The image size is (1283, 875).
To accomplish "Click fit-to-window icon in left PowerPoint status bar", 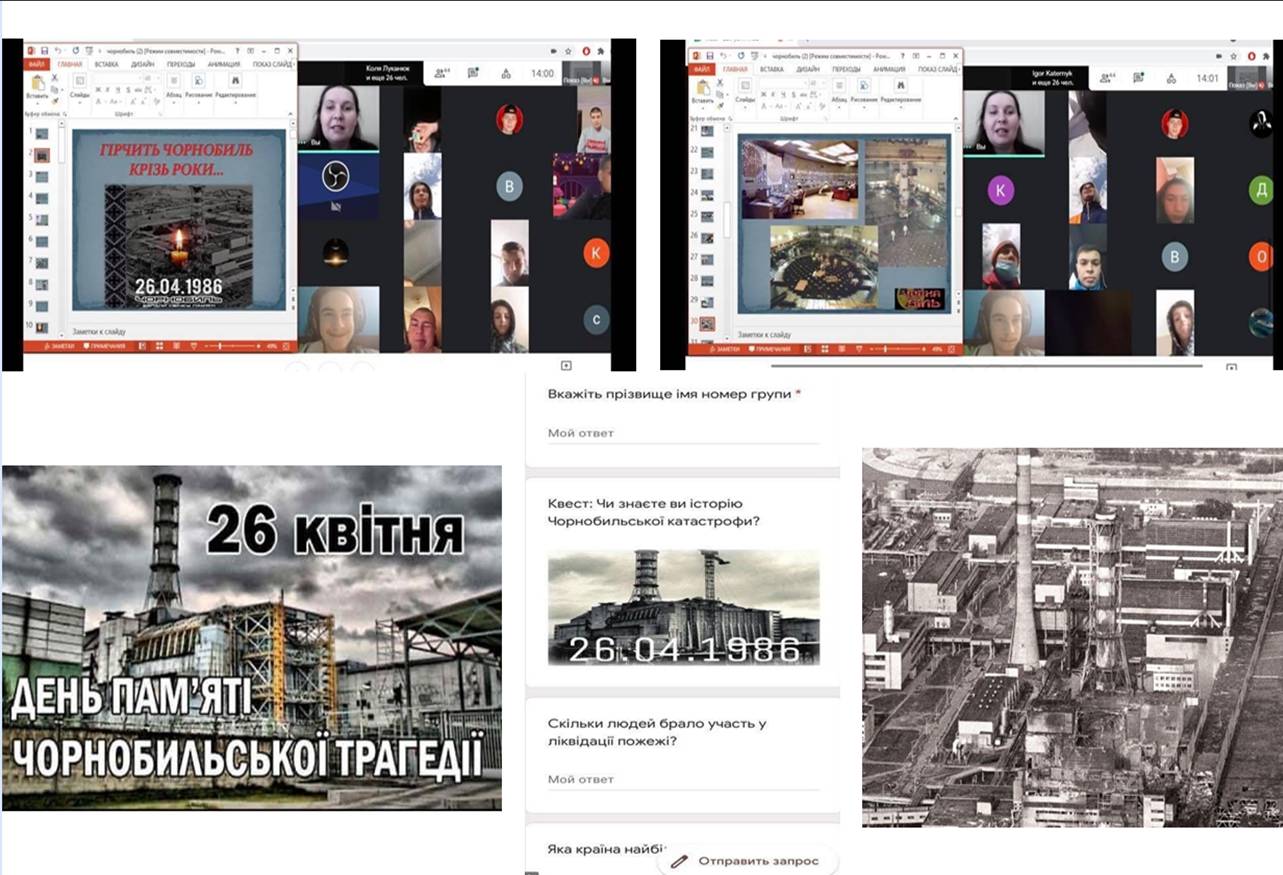I will tap(287, 346).
